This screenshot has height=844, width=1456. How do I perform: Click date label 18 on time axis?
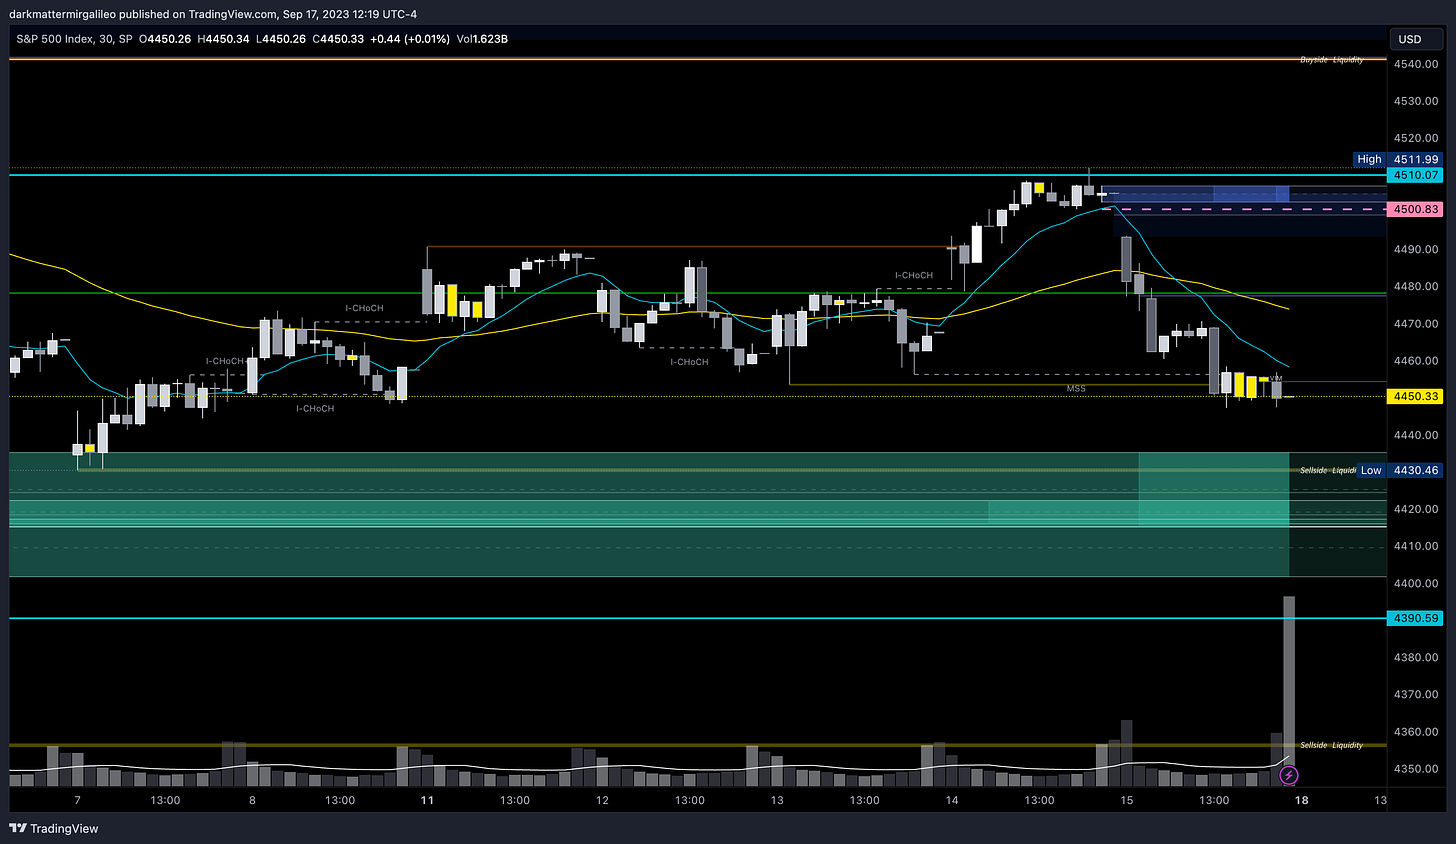(1301, 800)
